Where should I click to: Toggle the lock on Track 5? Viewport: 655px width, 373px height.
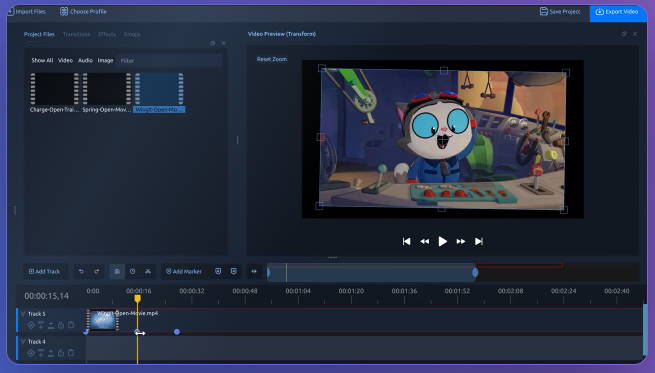tap(61, 325)
